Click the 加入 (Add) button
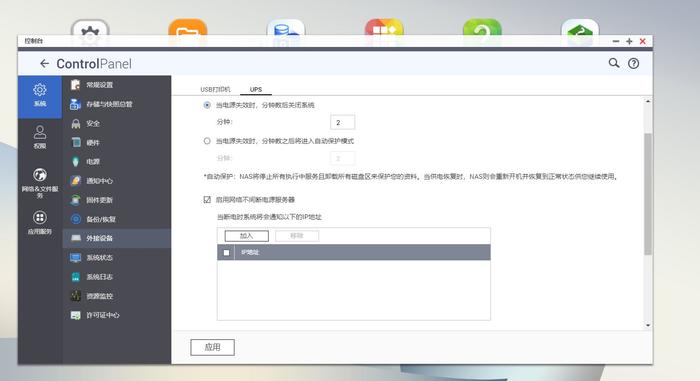Image resolution: width=700 pixels, height=381 pixels. (x=246, y=236)
